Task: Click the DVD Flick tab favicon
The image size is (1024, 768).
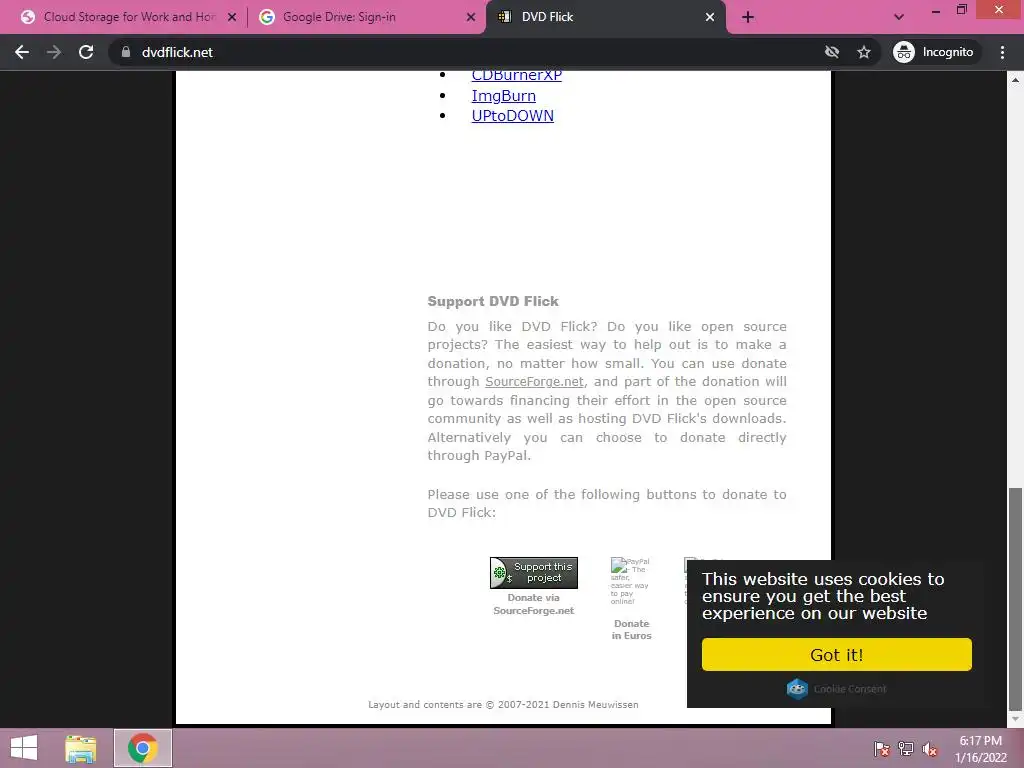Action: pos(504,17)
